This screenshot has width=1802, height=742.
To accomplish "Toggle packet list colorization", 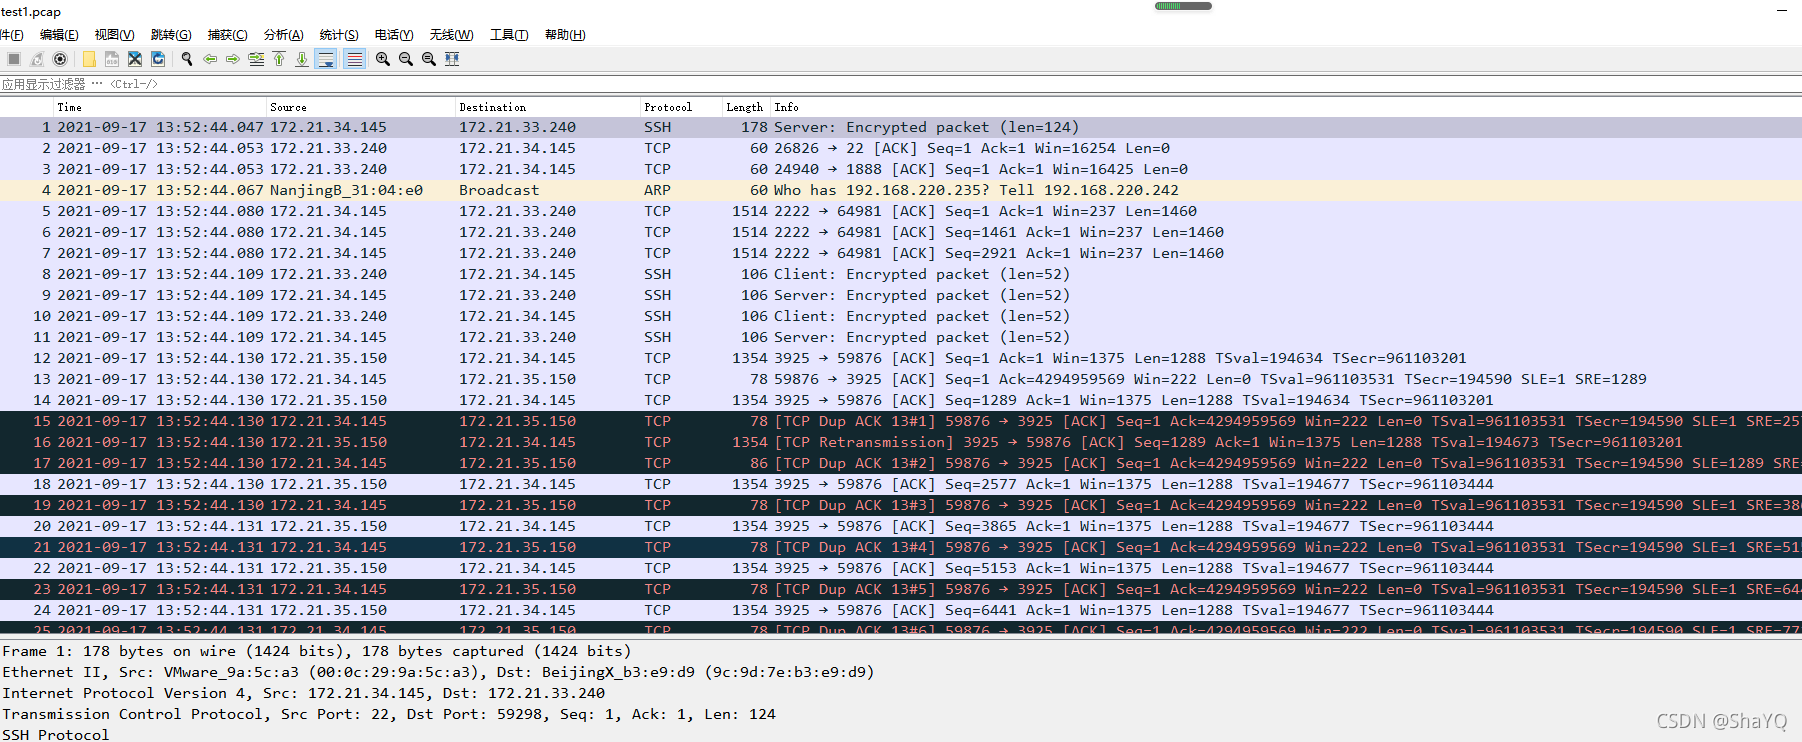I will point(354,59).
